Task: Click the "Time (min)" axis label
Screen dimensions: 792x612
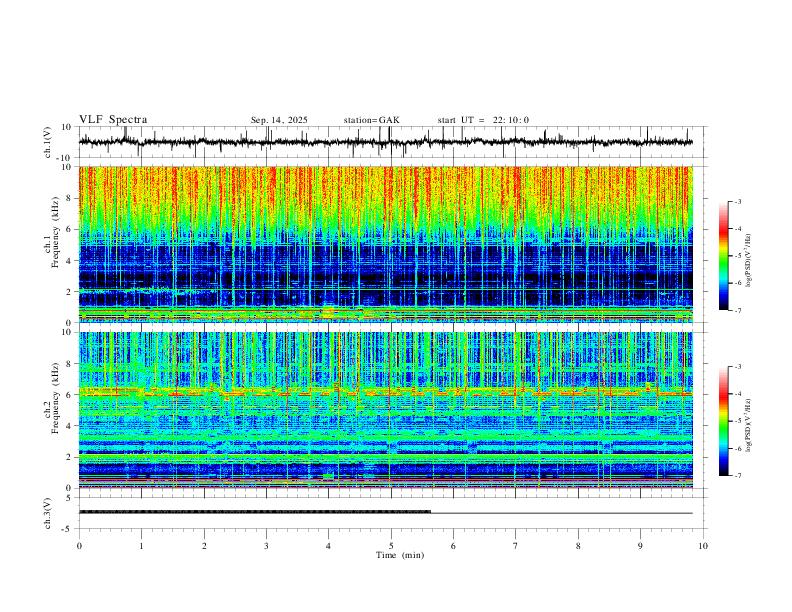Action: pyautogui.click(x=400, y=555)
